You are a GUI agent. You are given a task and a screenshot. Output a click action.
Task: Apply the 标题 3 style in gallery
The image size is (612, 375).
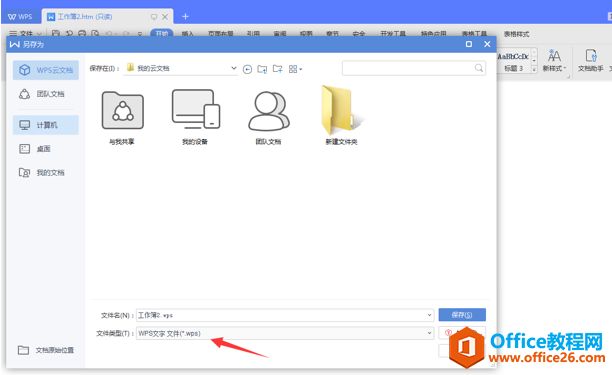tap(513, 62)
